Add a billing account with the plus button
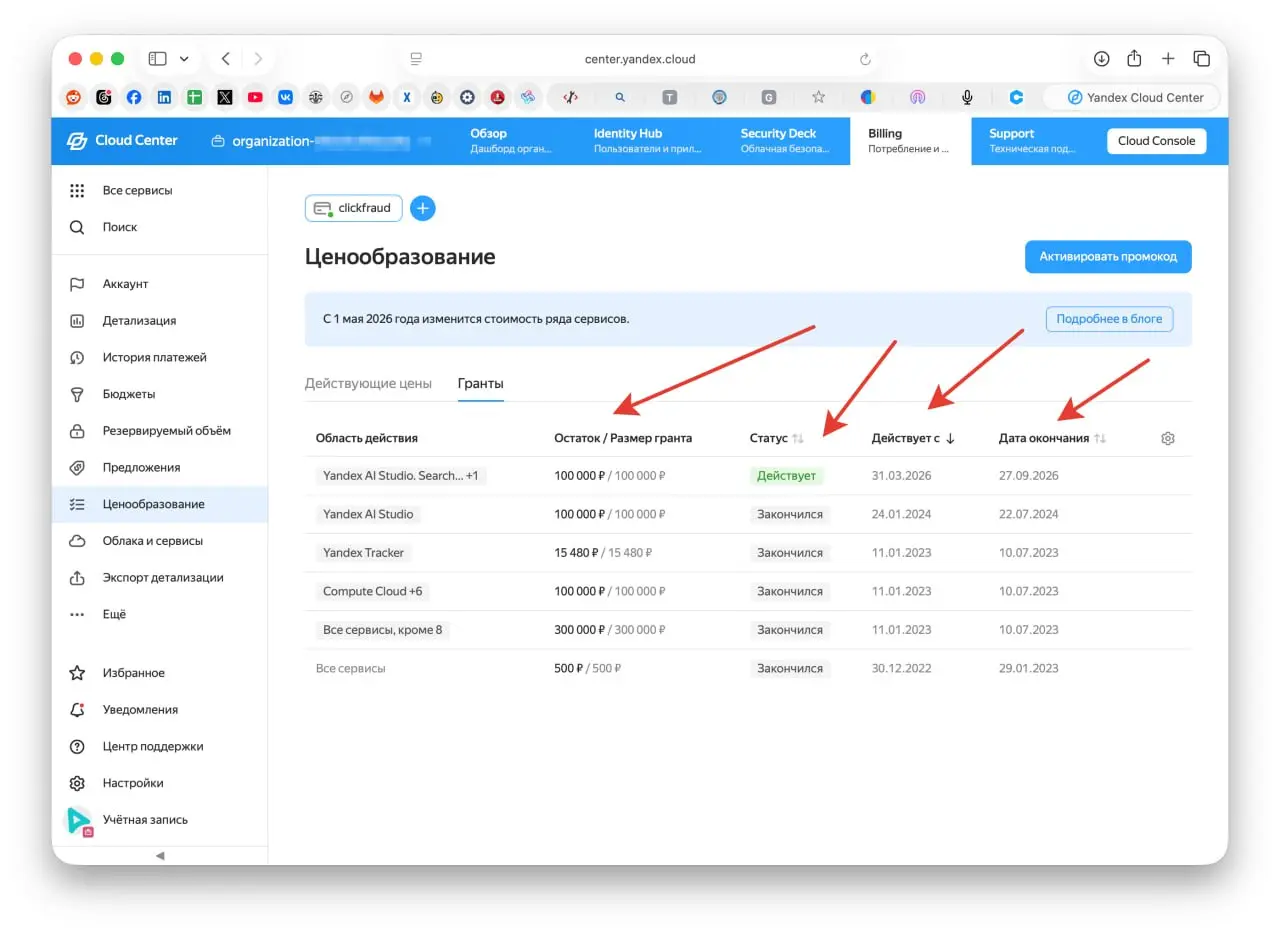This screenshot has height=933, width=1280. click(x=423, y=208)
